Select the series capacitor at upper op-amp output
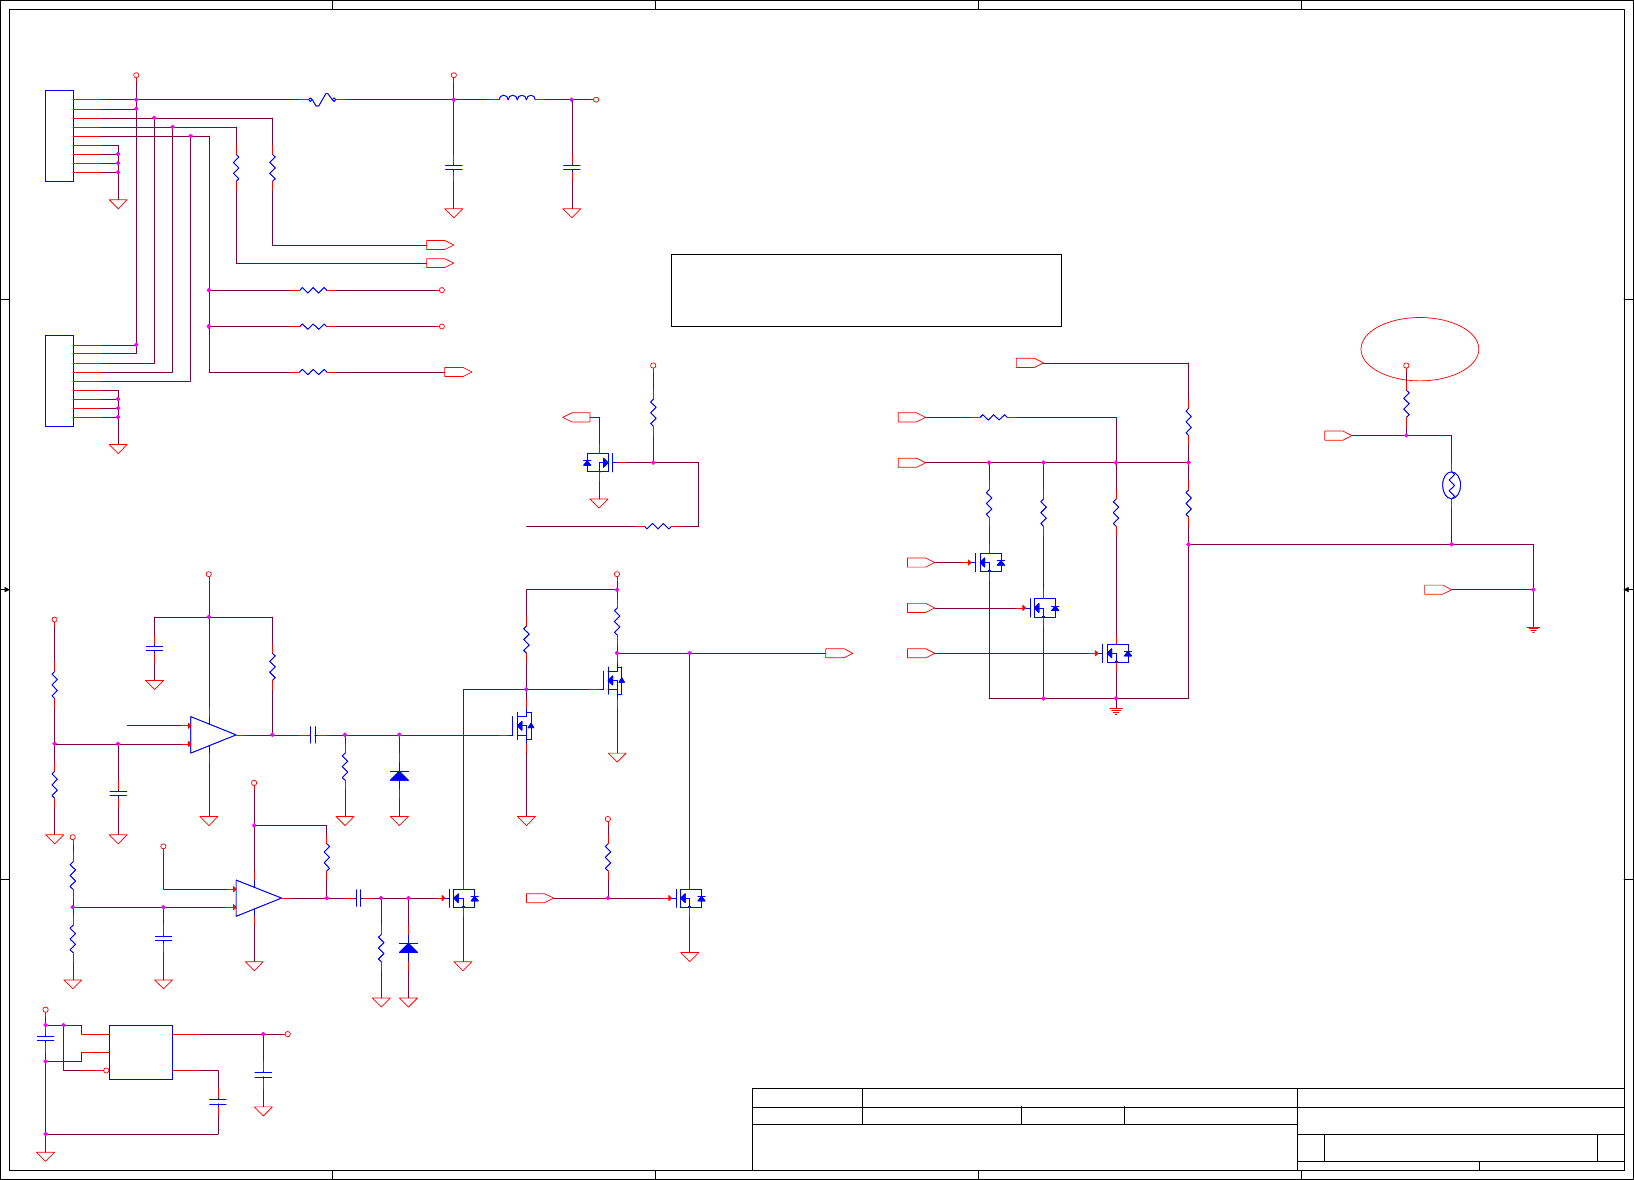 313,735
